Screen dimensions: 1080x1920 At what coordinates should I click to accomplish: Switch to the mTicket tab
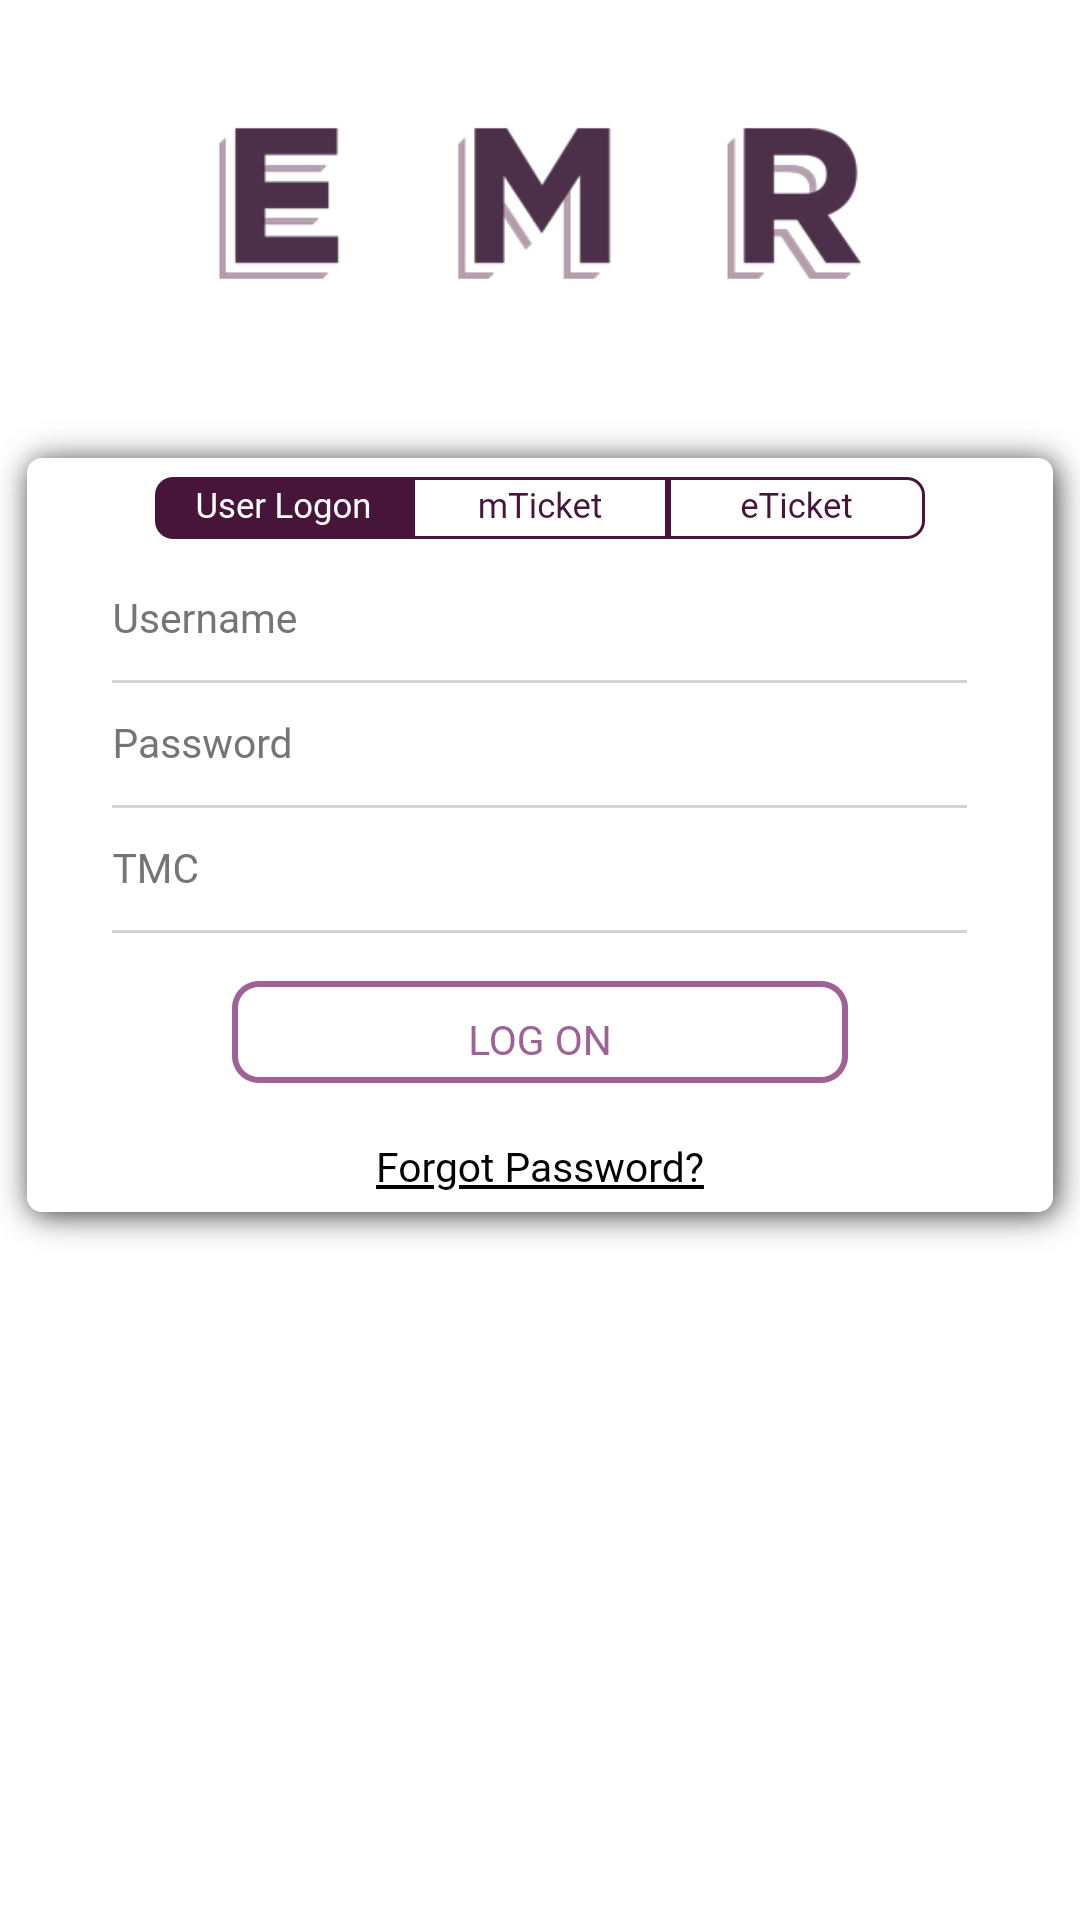[540, 507]
